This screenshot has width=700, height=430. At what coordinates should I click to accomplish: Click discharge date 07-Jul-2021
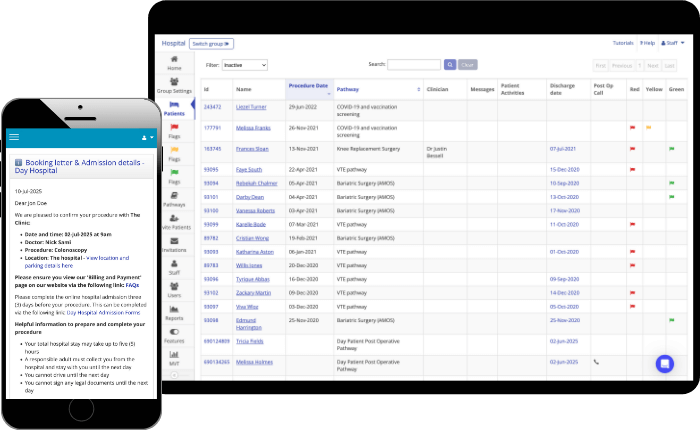point(562,149)
